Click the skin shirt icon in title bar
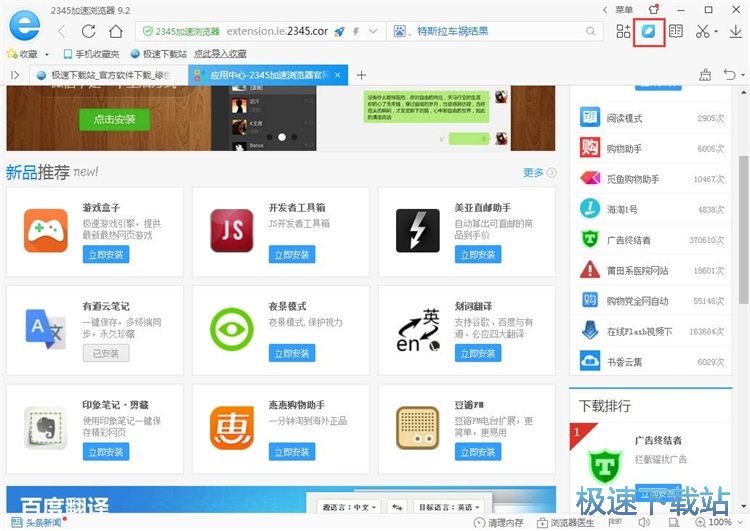 653,9
